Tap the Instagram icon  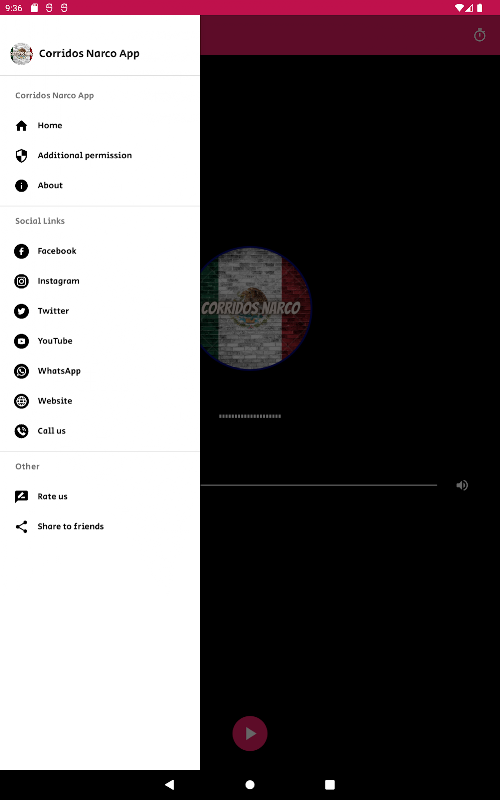pos(21,281)
